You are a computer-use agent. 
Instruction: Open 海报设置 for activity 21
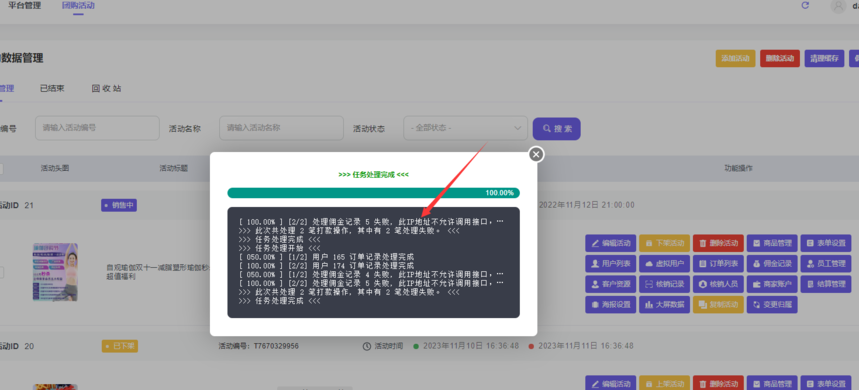(610, 305)
